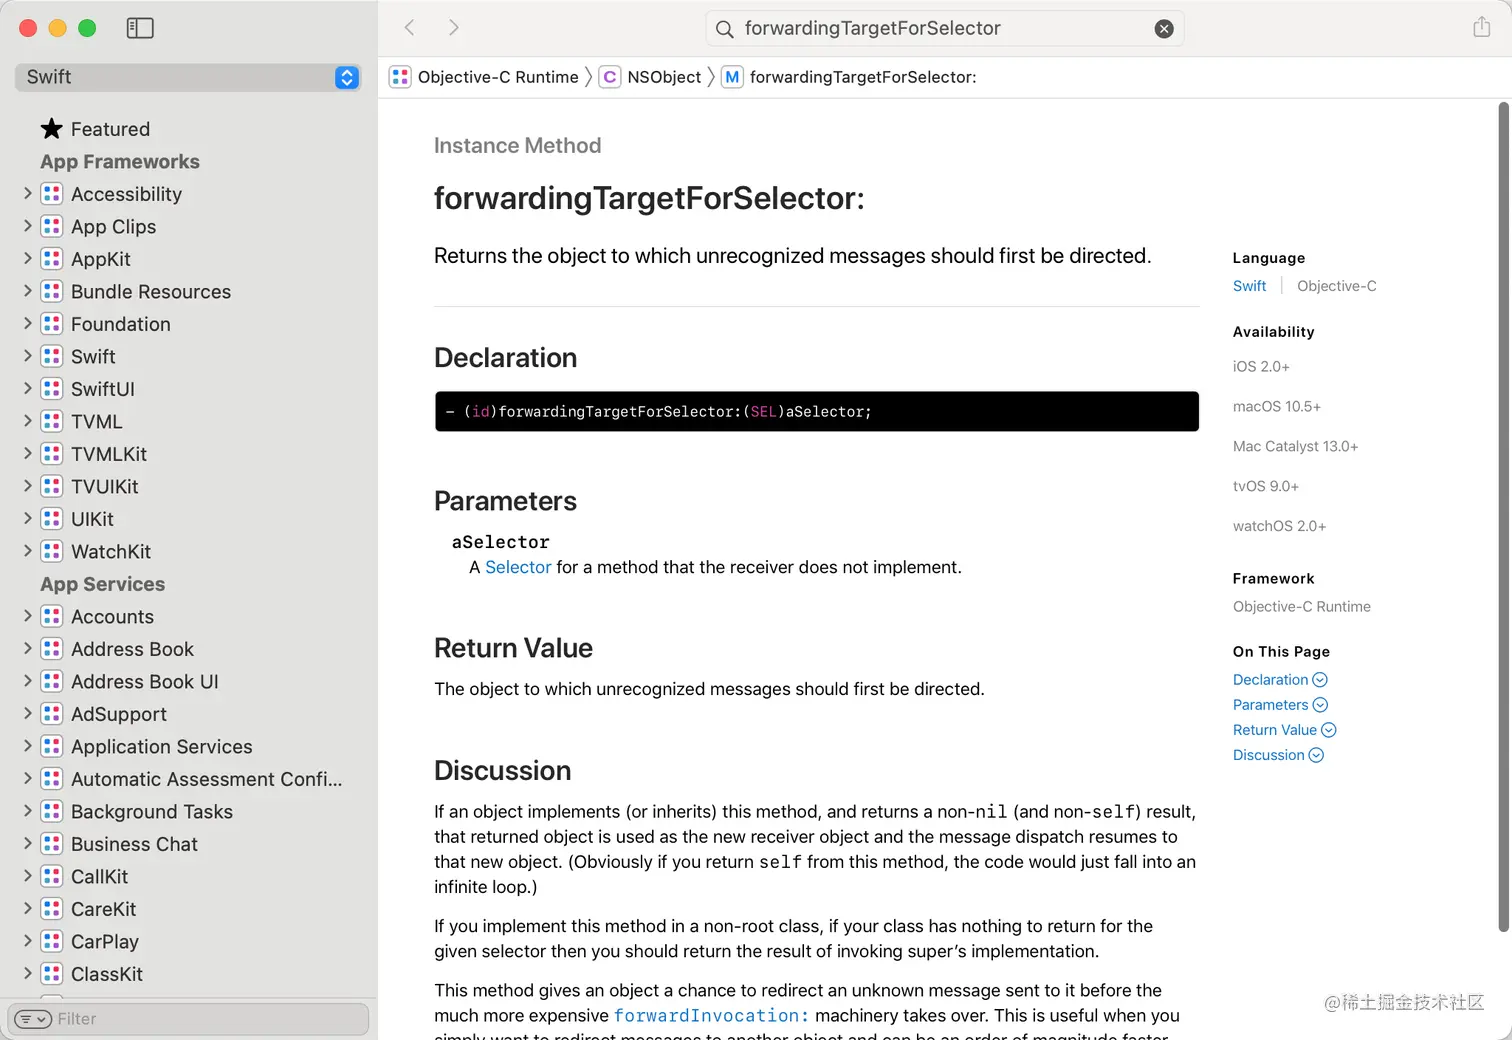Click the declaration code block
Image resolution: width=1512 pixels, height=1040 pixels.
pyautogui.click(x=817, y=411)
